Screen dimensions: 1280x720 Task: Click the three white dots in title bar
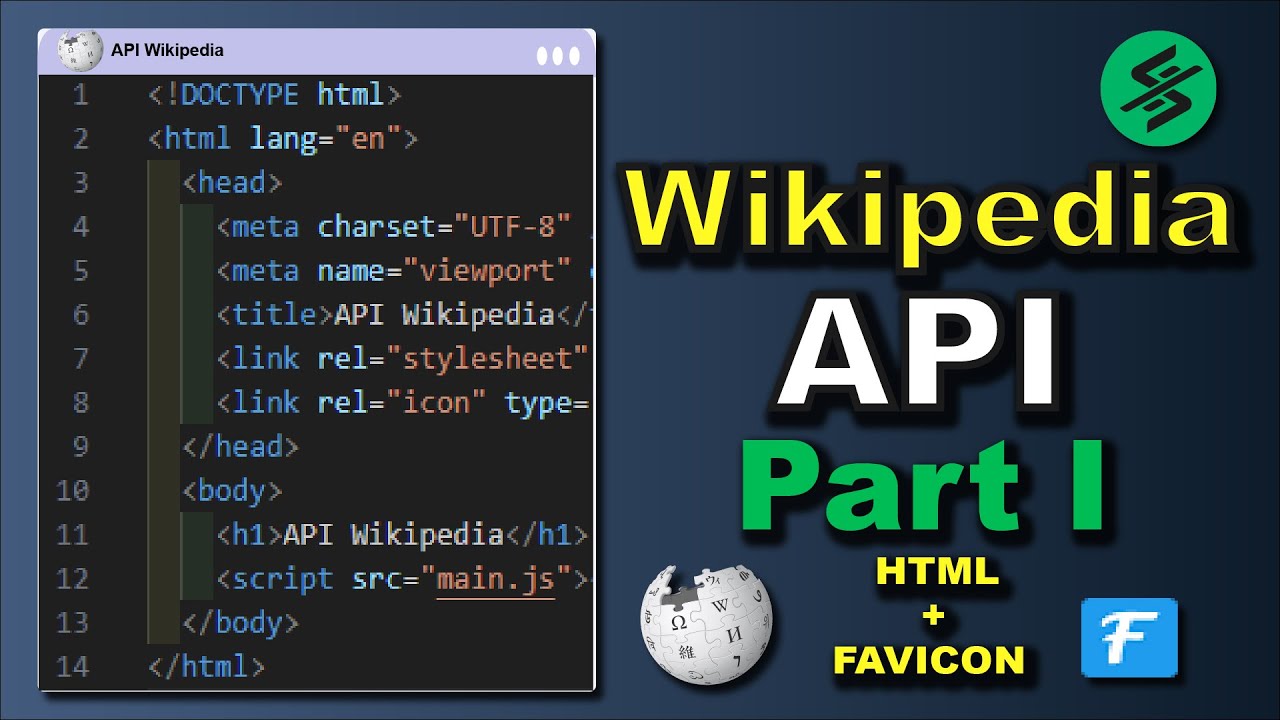[x=558, y=55]
